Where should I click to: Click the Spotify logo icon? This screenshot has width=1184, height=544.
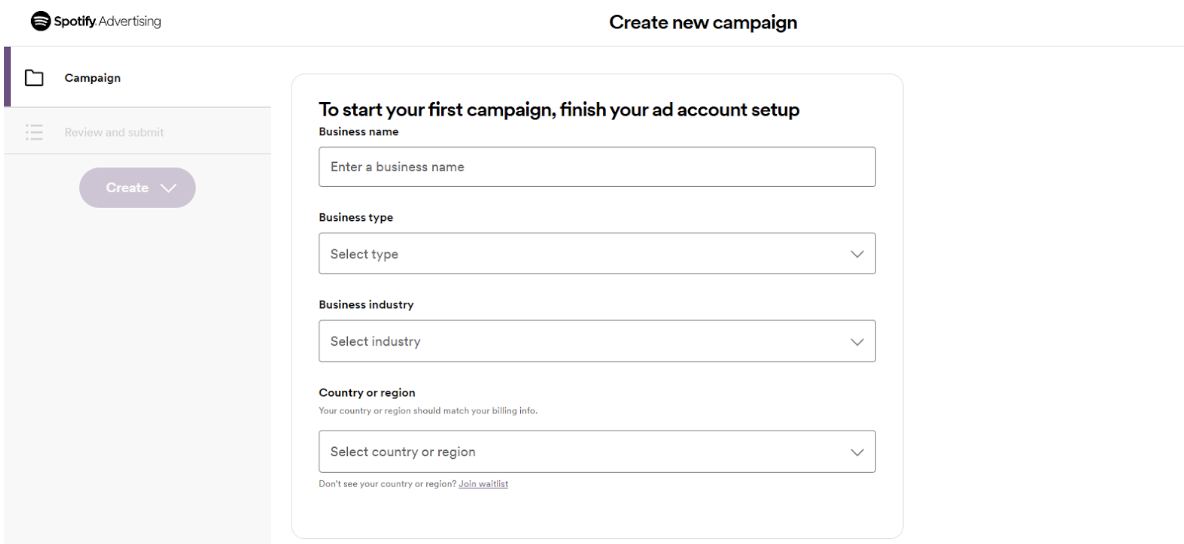41,21
